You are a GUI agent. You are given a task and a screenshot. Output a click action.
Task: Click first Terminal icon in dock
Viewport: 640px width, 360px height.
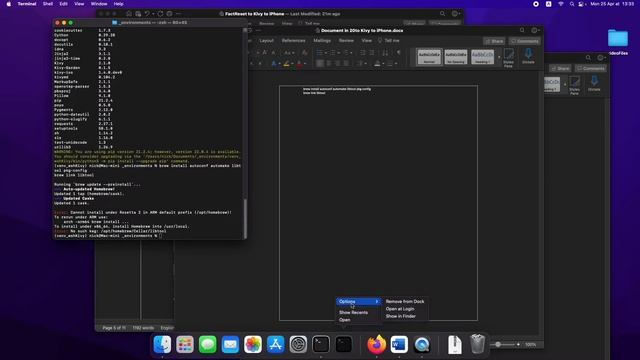coord(321,344)
